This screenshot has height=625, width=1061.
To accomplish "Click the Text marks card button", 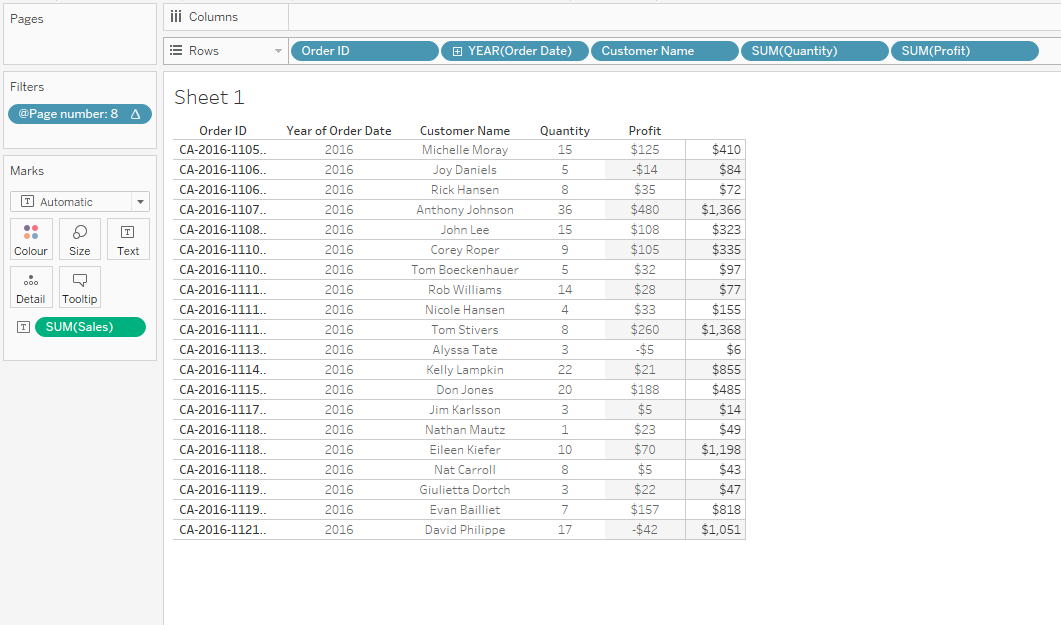I will click(128, 239).
